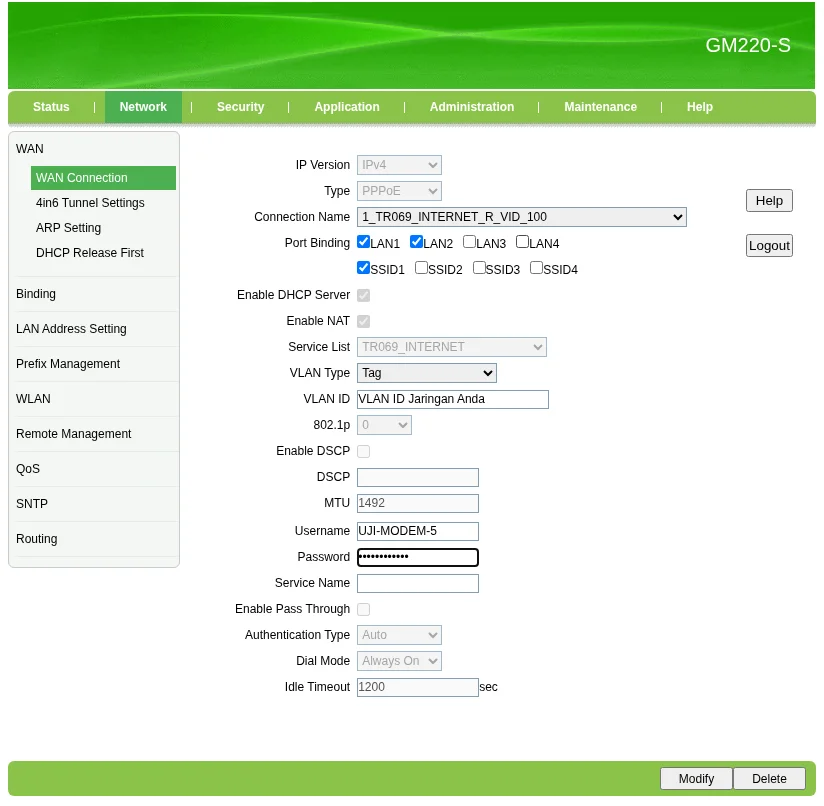Open the WLAN section
The image size is (824, 806).
pyautogui.click(x=33, y=399)
